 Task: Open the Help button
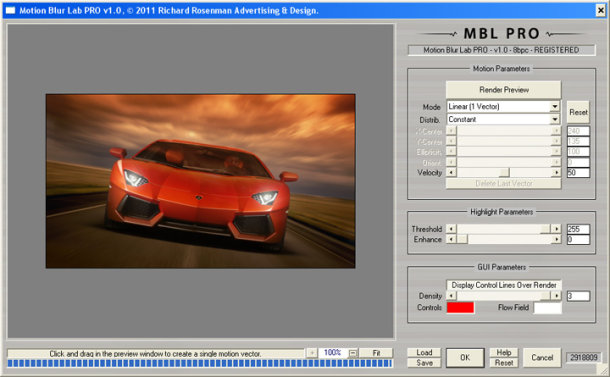point(504,352)
